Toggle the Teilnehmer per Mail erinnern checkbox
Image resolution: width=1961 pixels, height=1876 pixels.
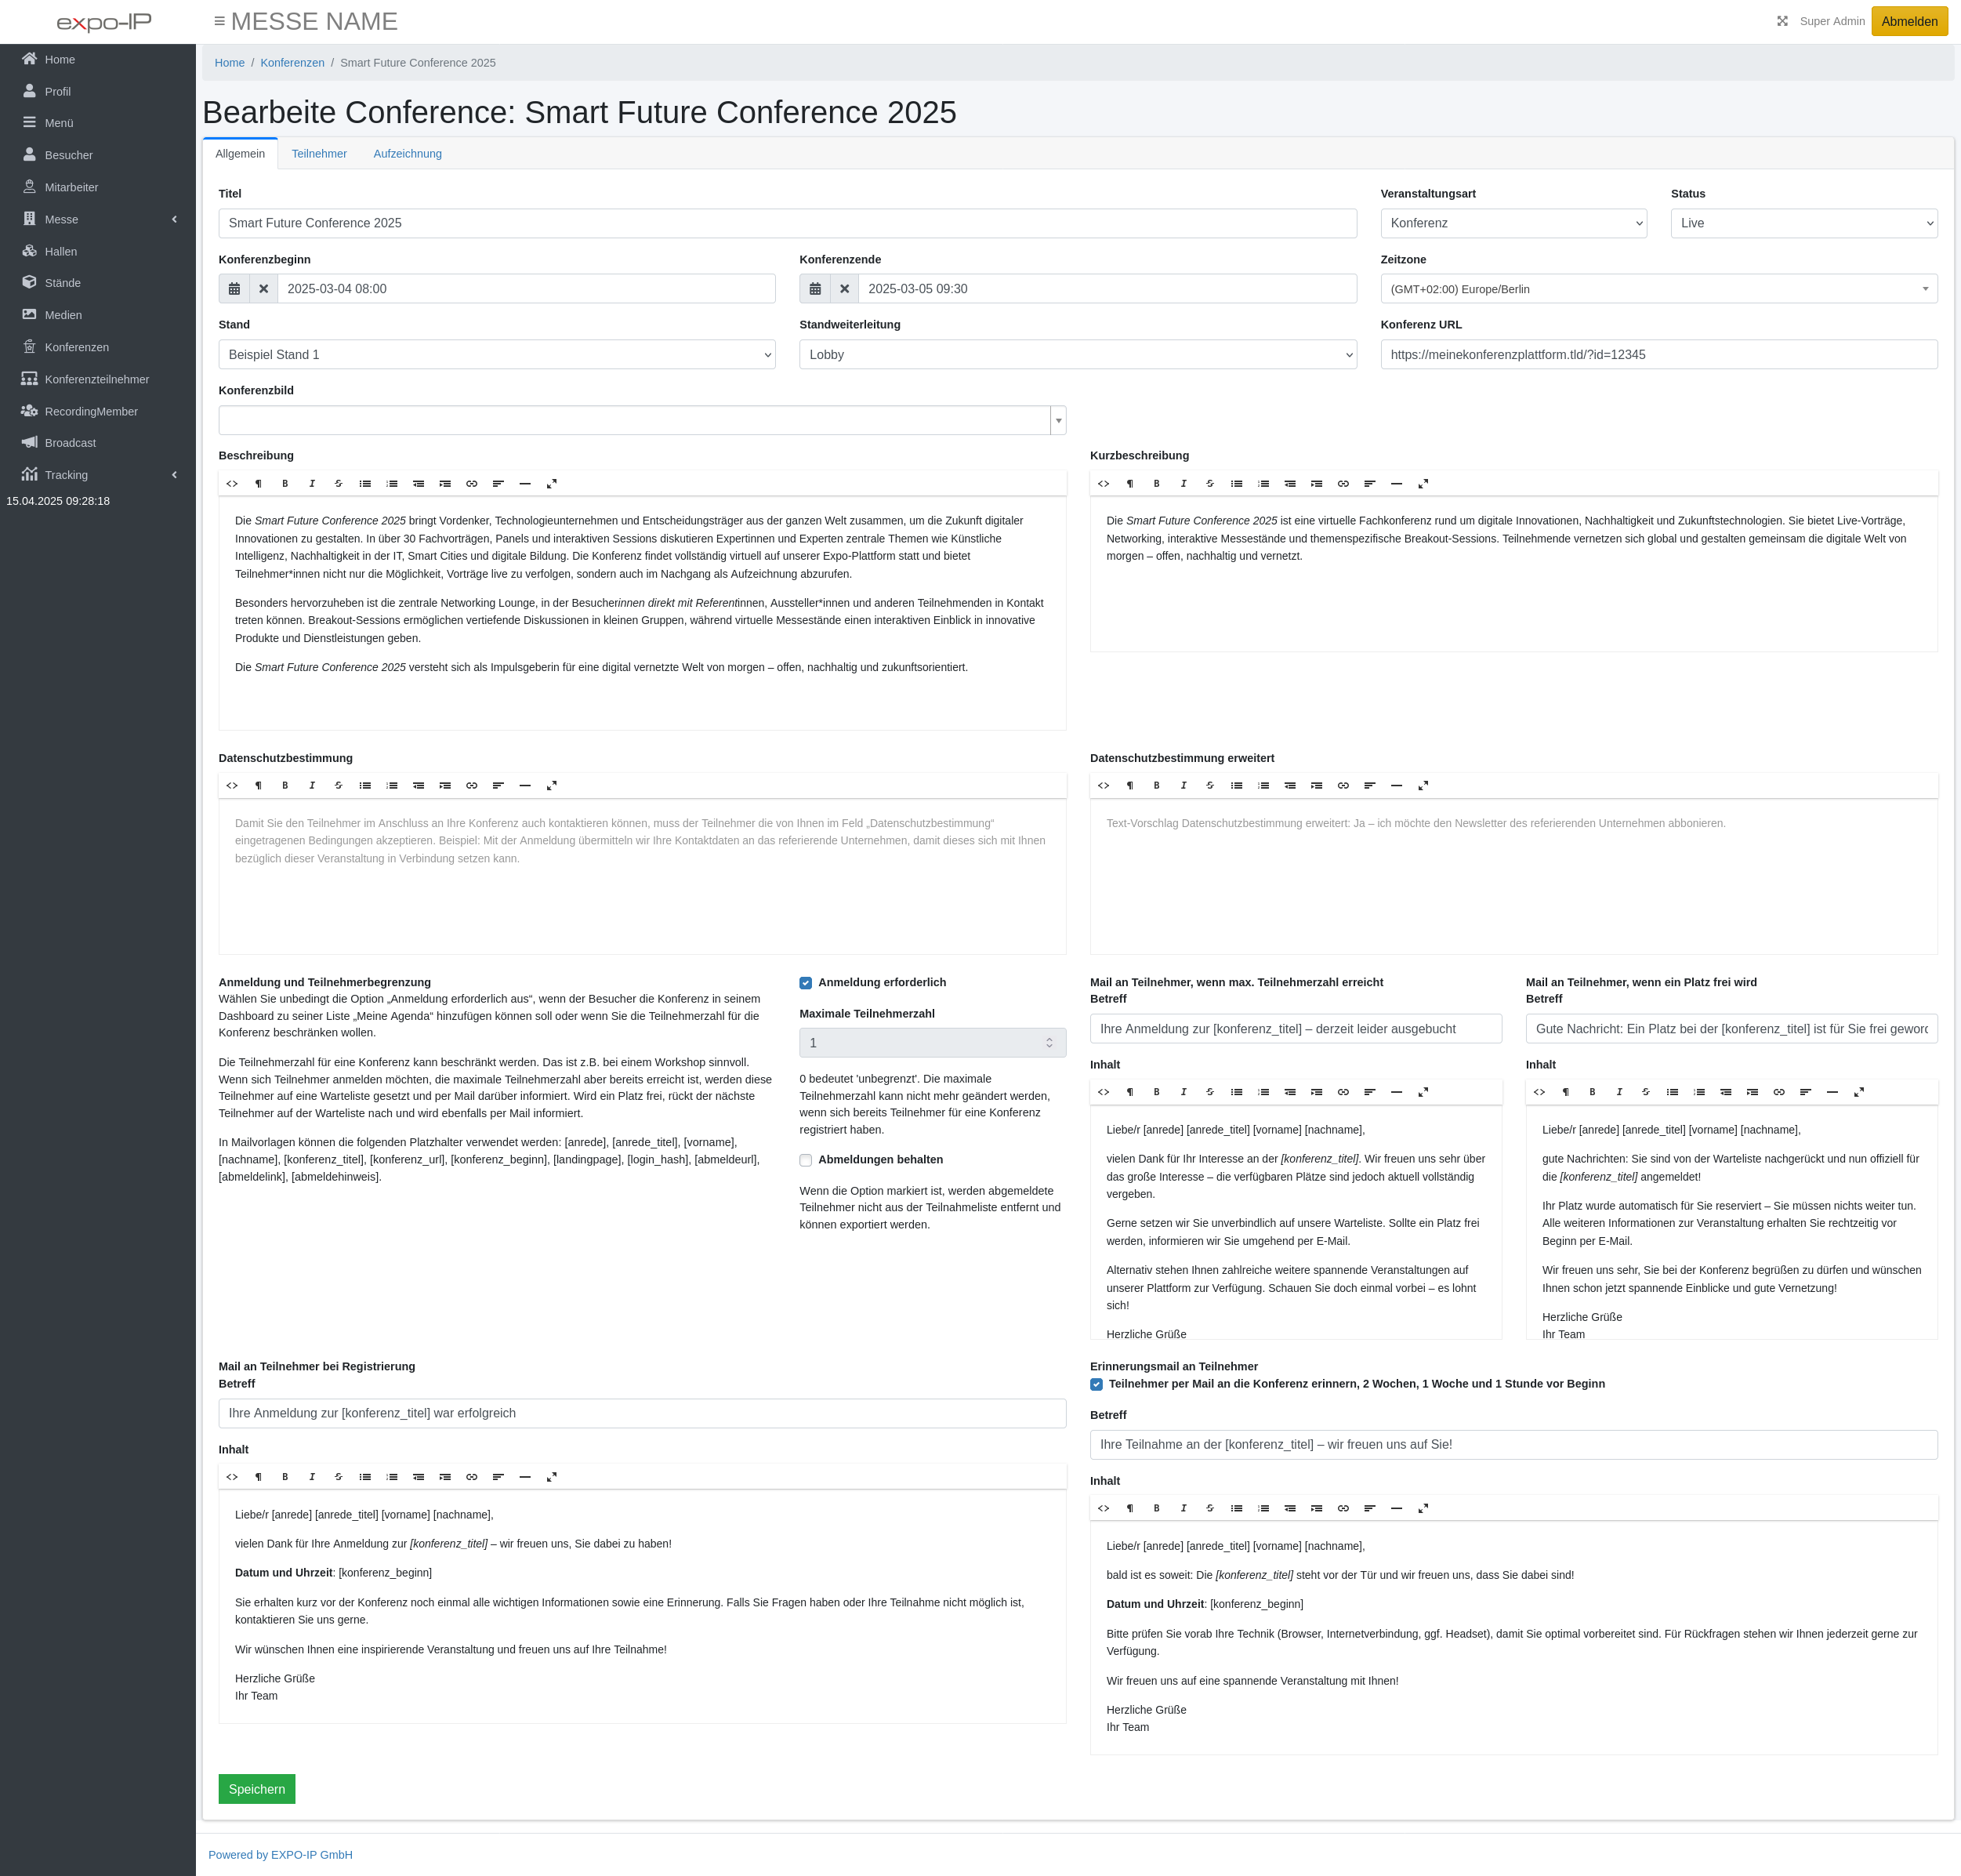[x=1096, y=1385]
